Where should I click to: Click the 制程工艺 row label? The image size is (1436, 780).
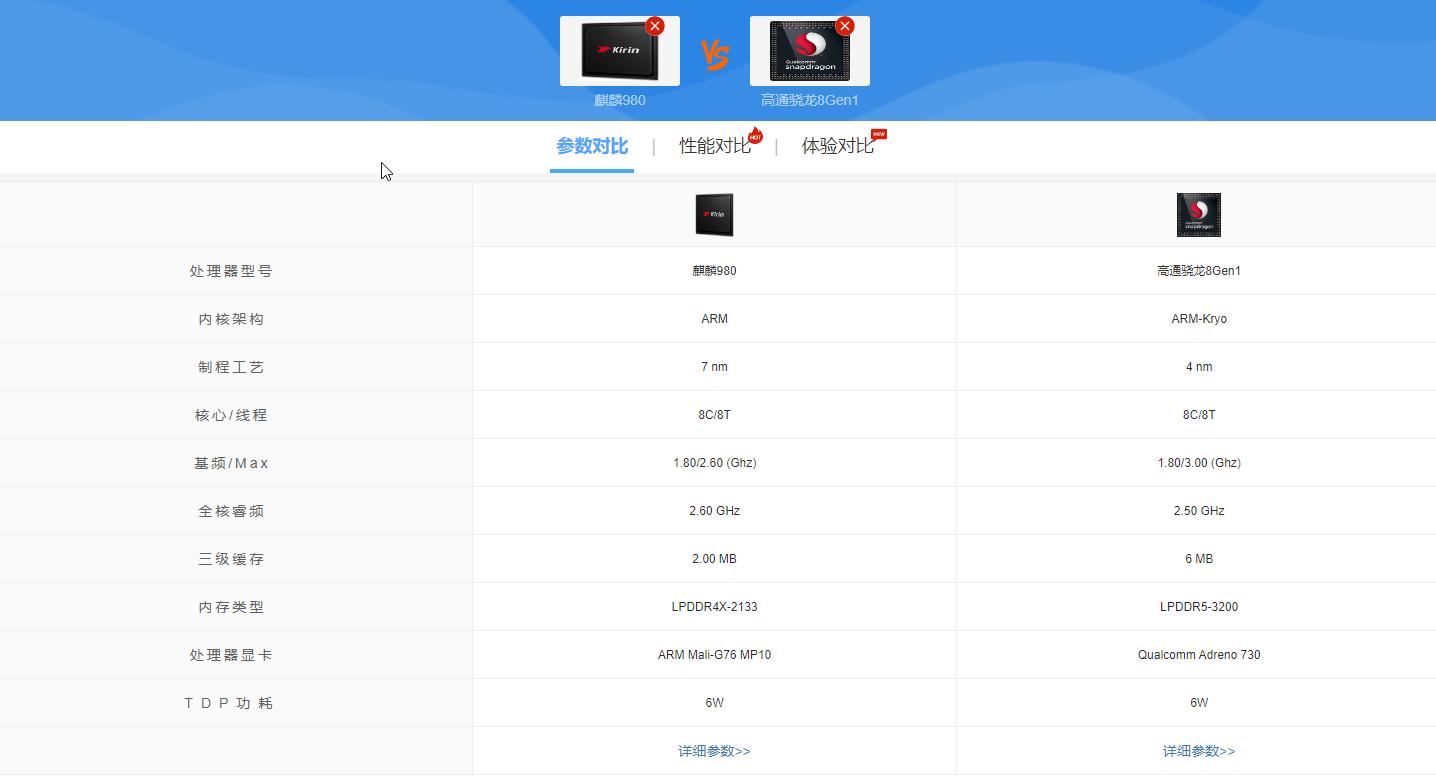(231, 367)
